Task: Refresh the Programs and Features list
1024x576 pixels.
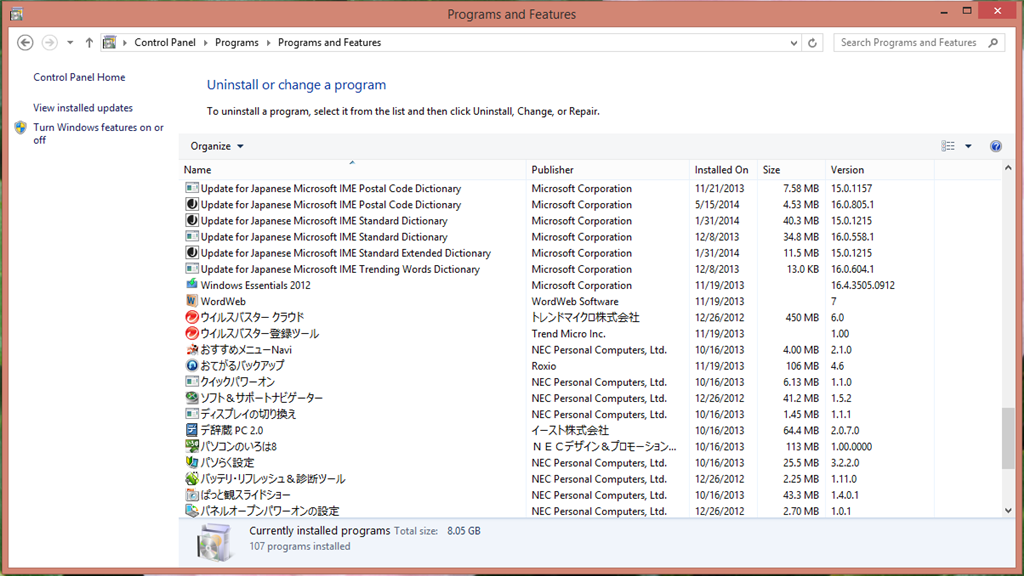Action: [x=812, y=43]
